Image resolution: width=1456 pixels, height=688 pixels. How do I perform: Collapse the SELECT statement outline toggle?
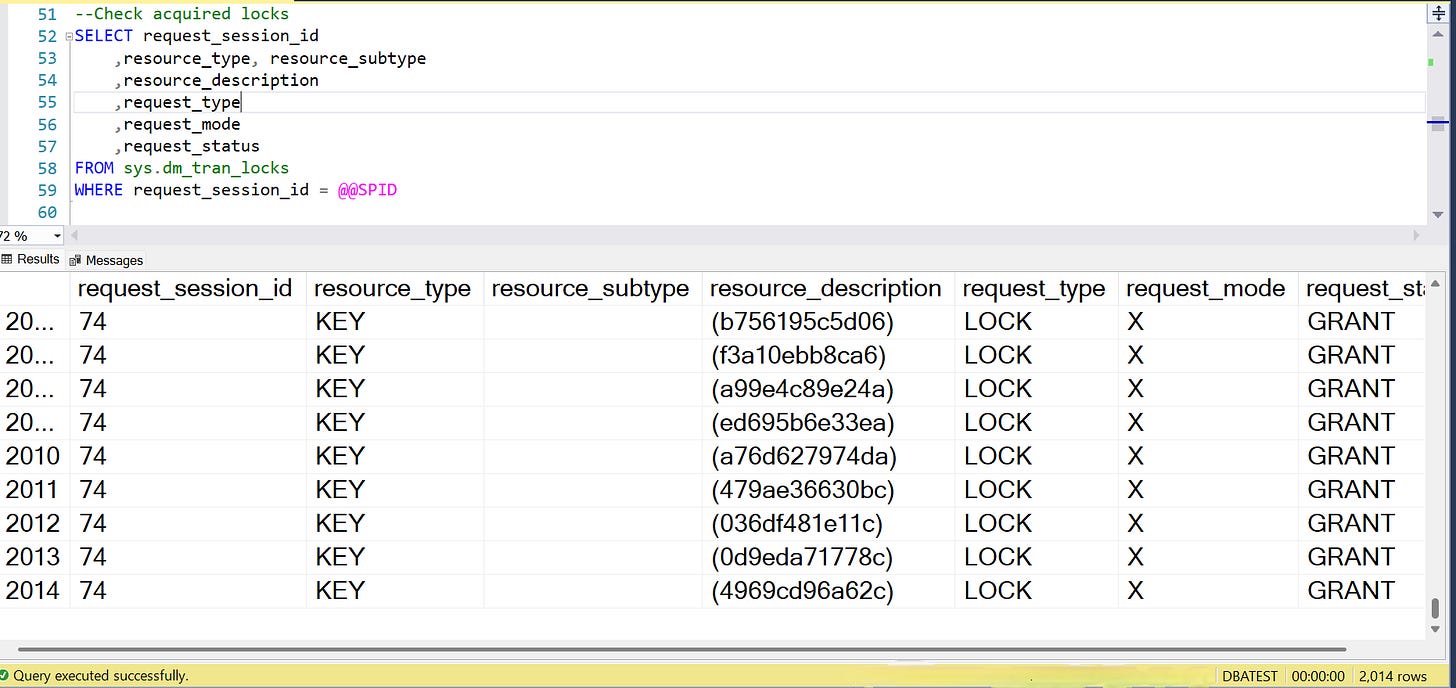(68, 36)
